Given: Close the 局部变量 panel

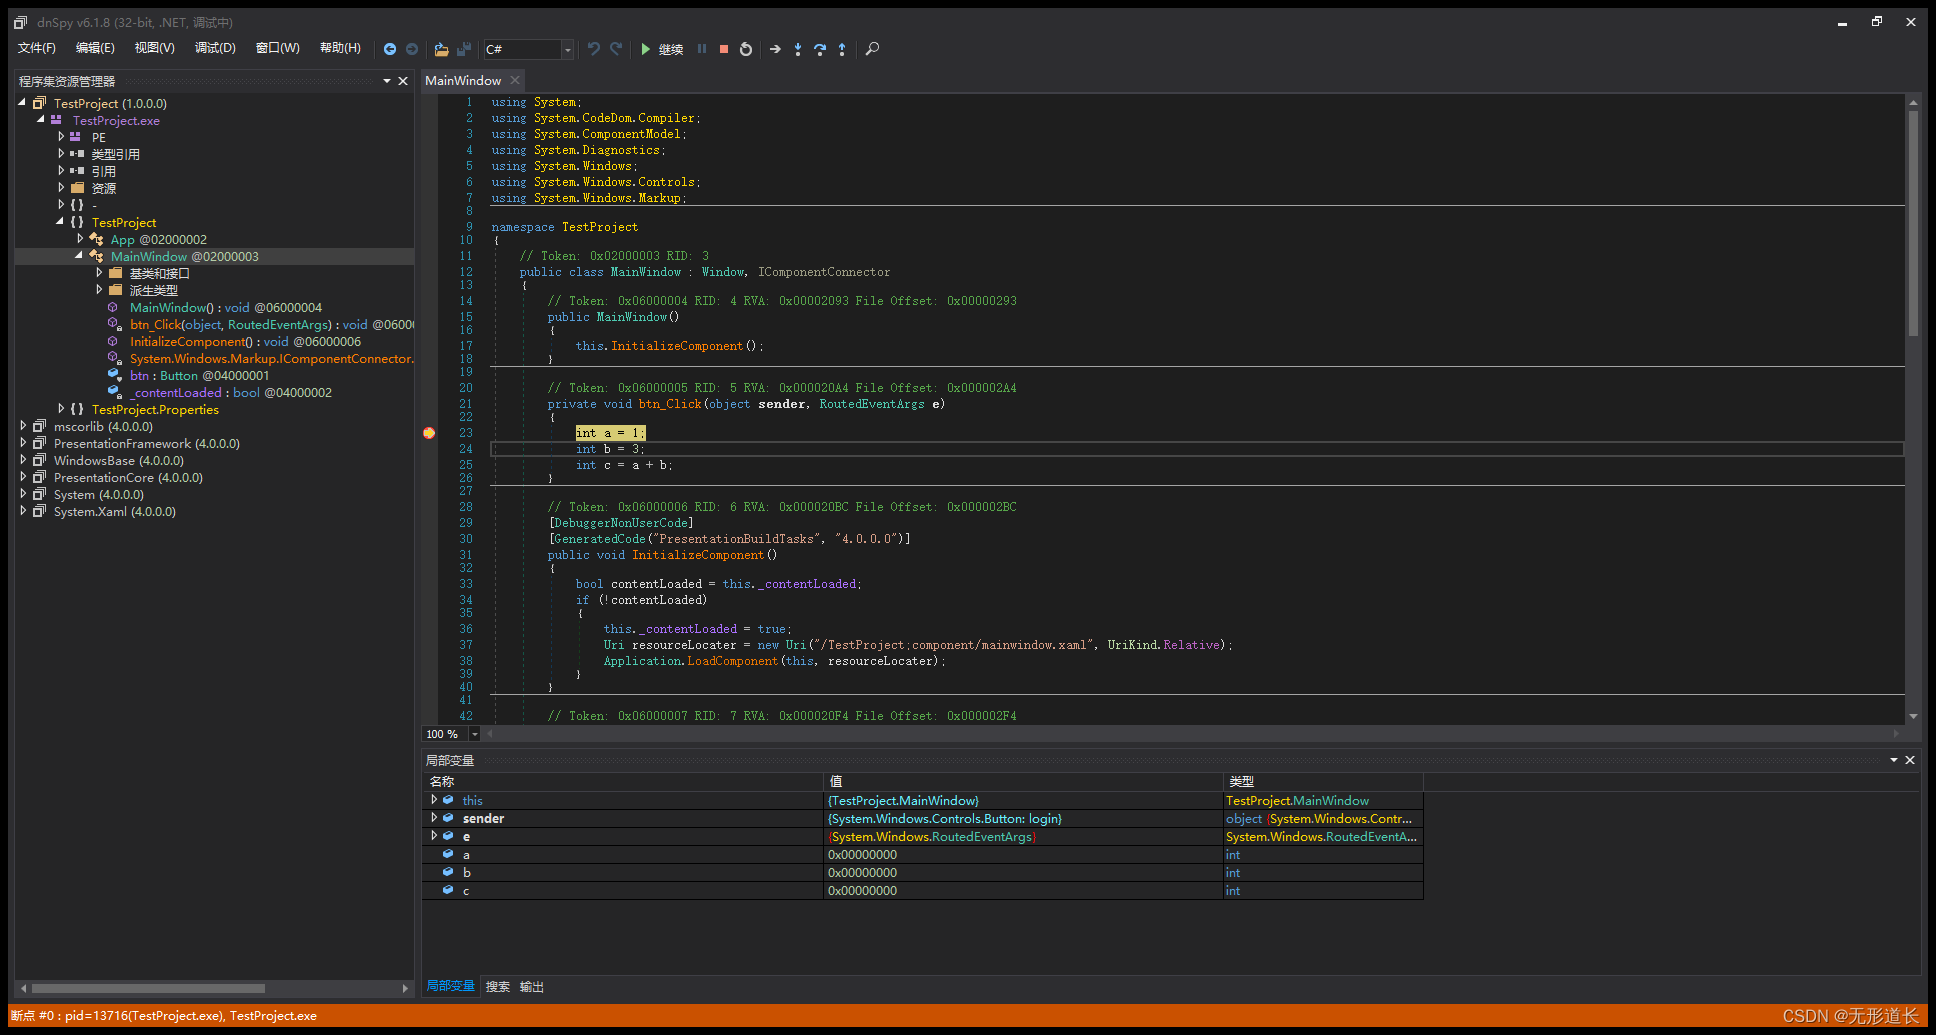Looking at the screenshot, I should pyautogui.click(x=1910, y=760).
